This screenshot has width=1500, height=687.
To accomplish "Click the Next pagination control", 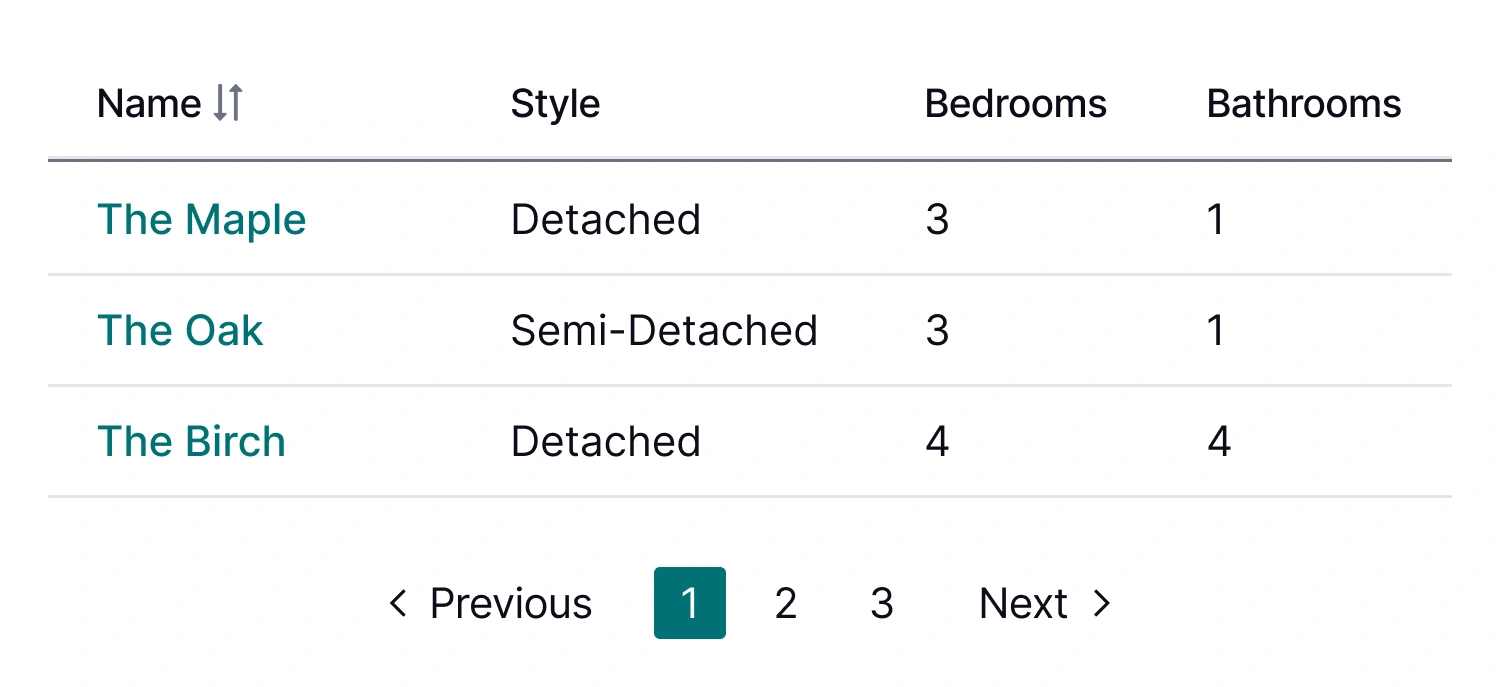I will pos(1023,603).
